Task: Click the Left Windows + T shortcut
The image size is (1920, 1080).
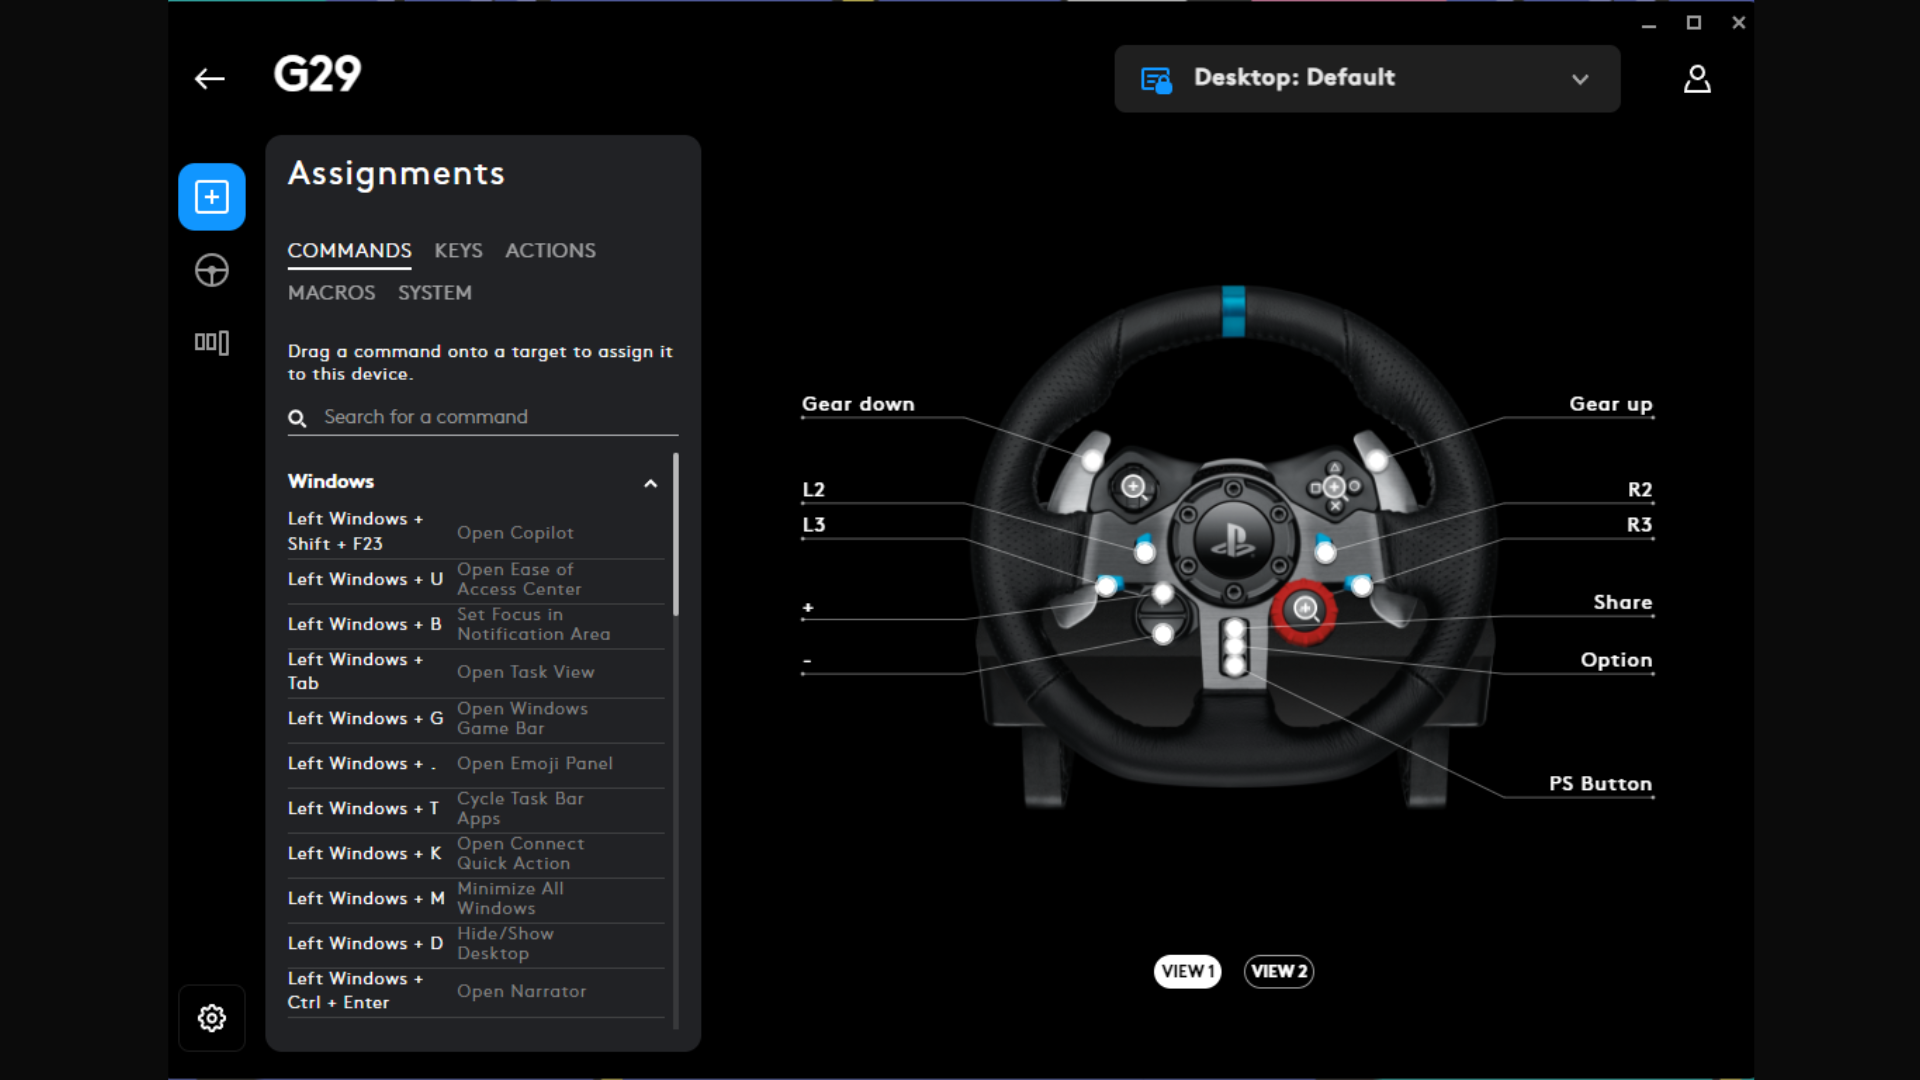Action: pyautogui.click(x=364, y=808)
